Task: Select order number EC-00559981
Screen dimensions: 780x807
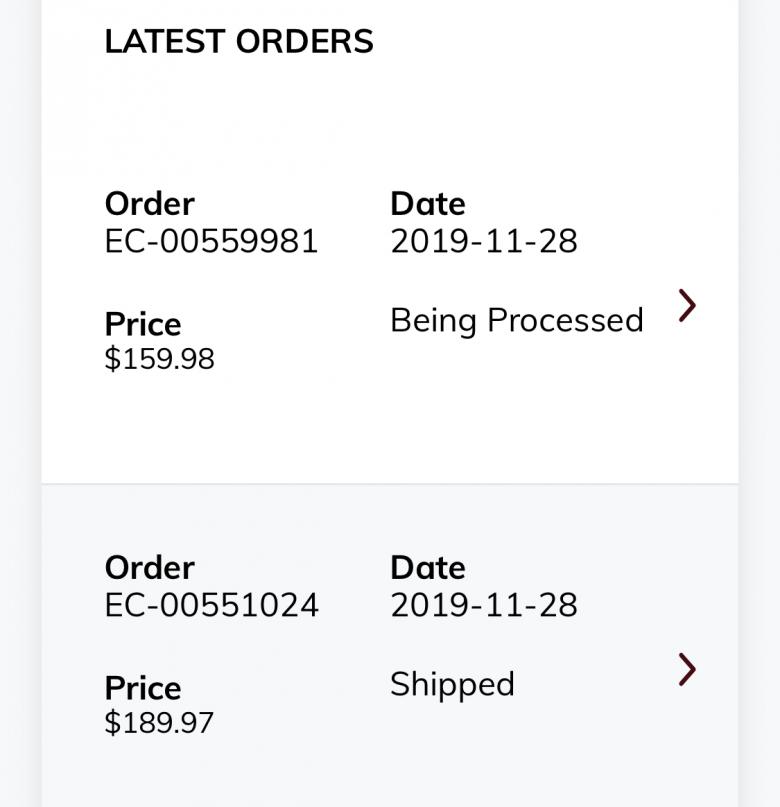Action: (x=211, y=241)
